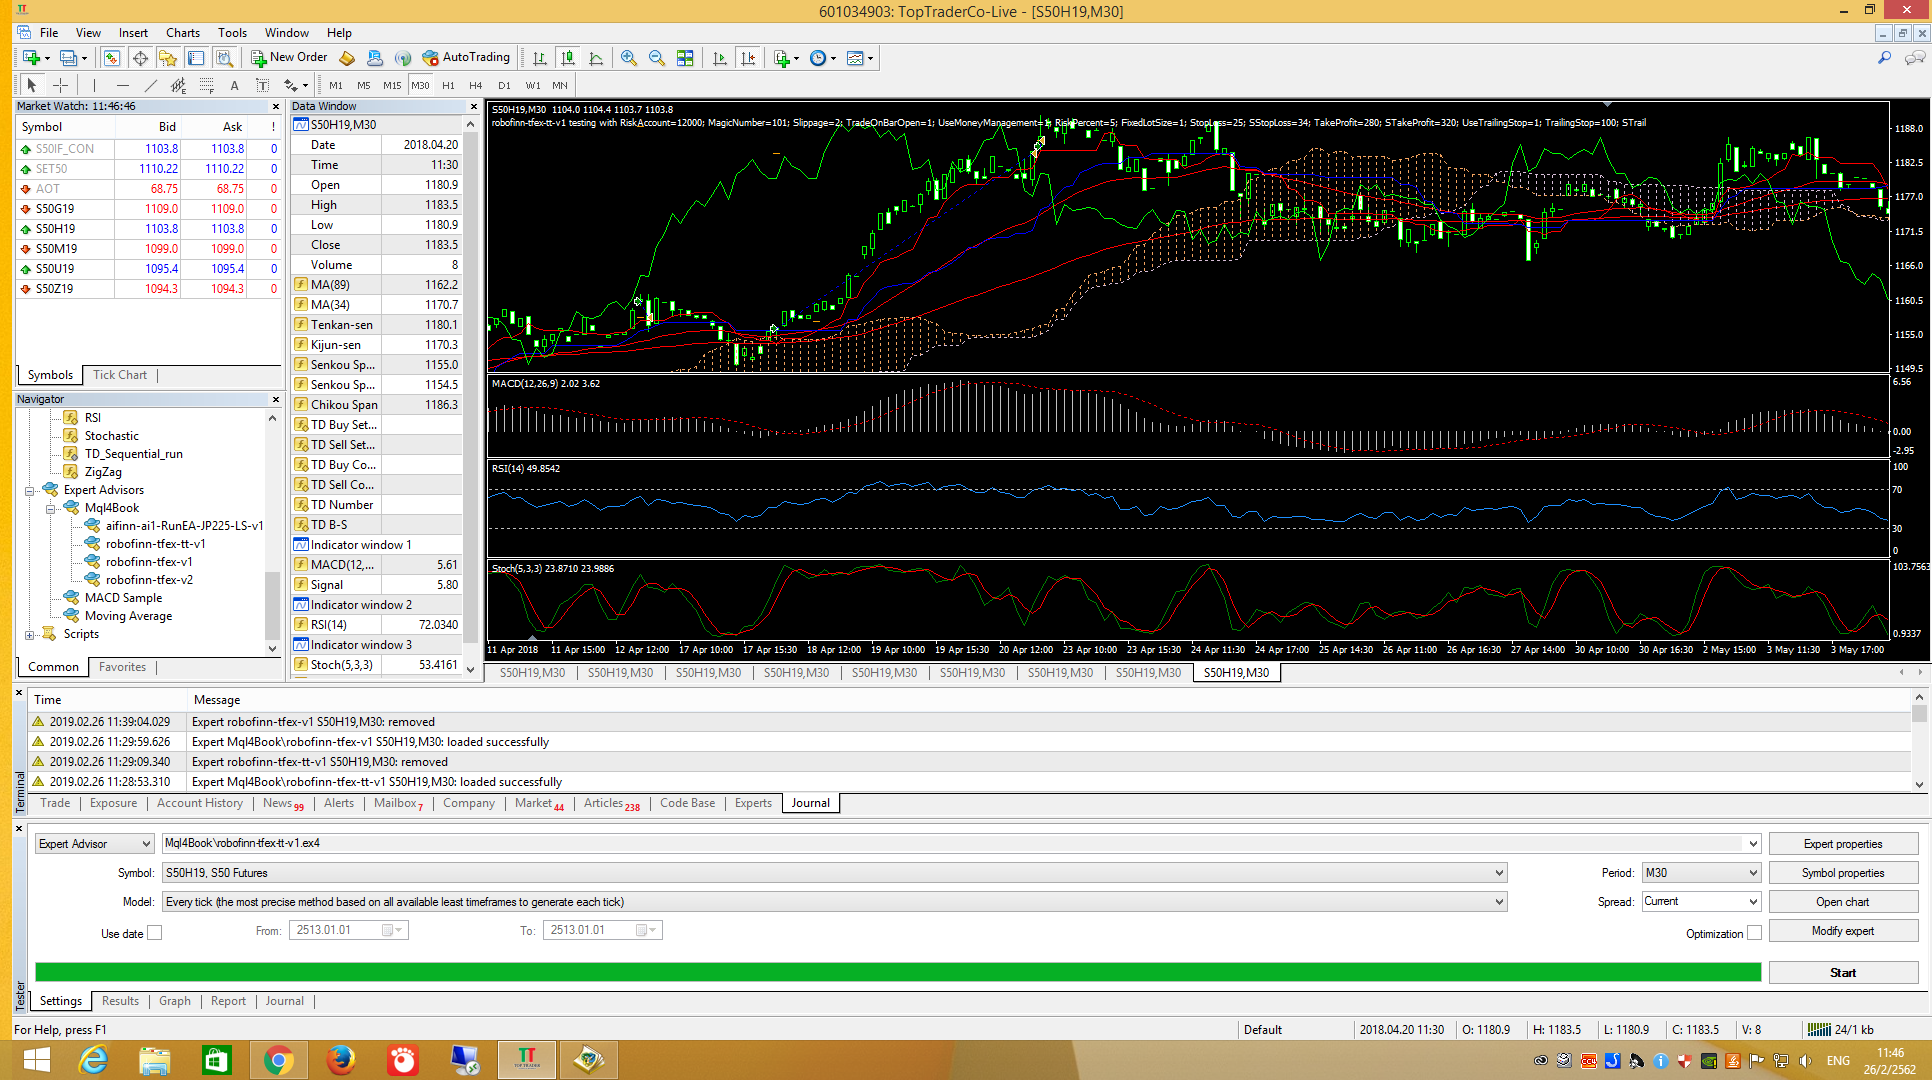1932x1080 pixels.
Task: Open the Model dropdown list
Action: click(1498, 902)
